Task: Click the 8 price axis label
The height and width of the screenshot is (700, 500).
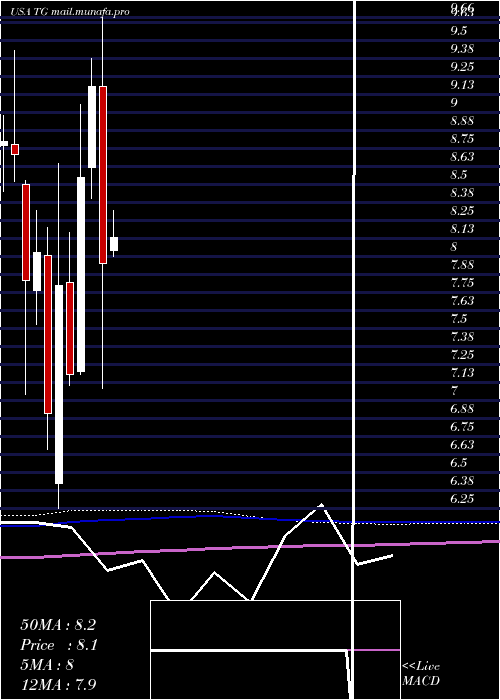Action: tap(454, 247)
